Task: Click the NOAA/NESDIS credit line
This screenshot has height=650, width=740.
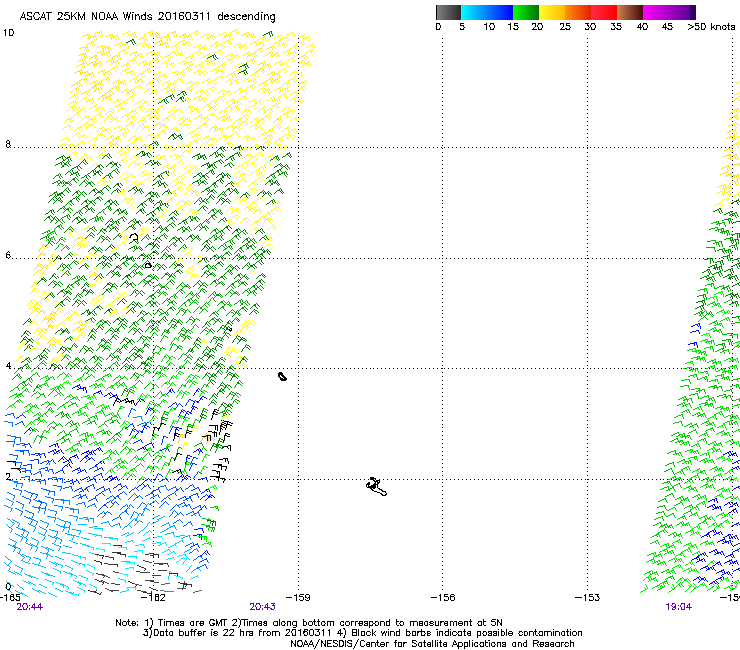Action: 432,644
